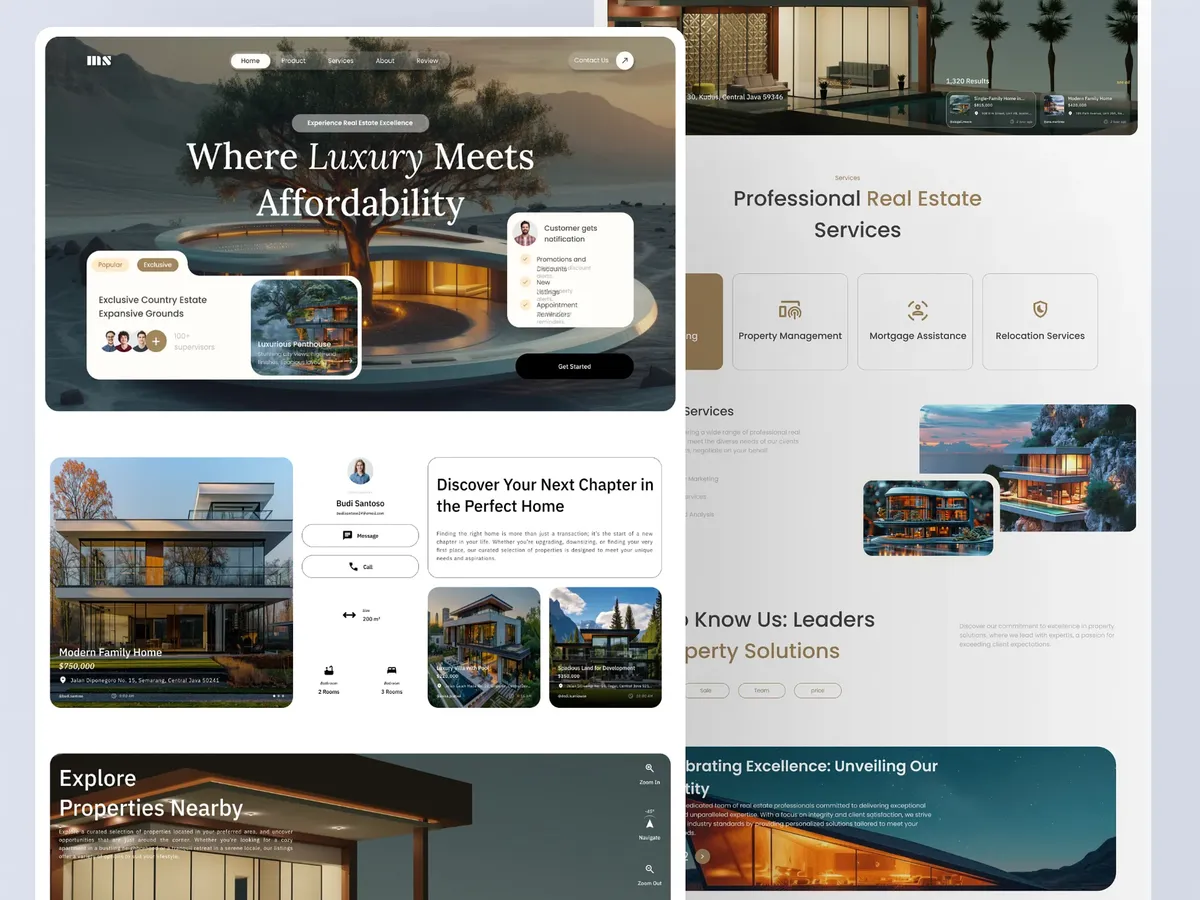Open the Services nav item
The image size is (1200, 900).
tap(341, 61)
